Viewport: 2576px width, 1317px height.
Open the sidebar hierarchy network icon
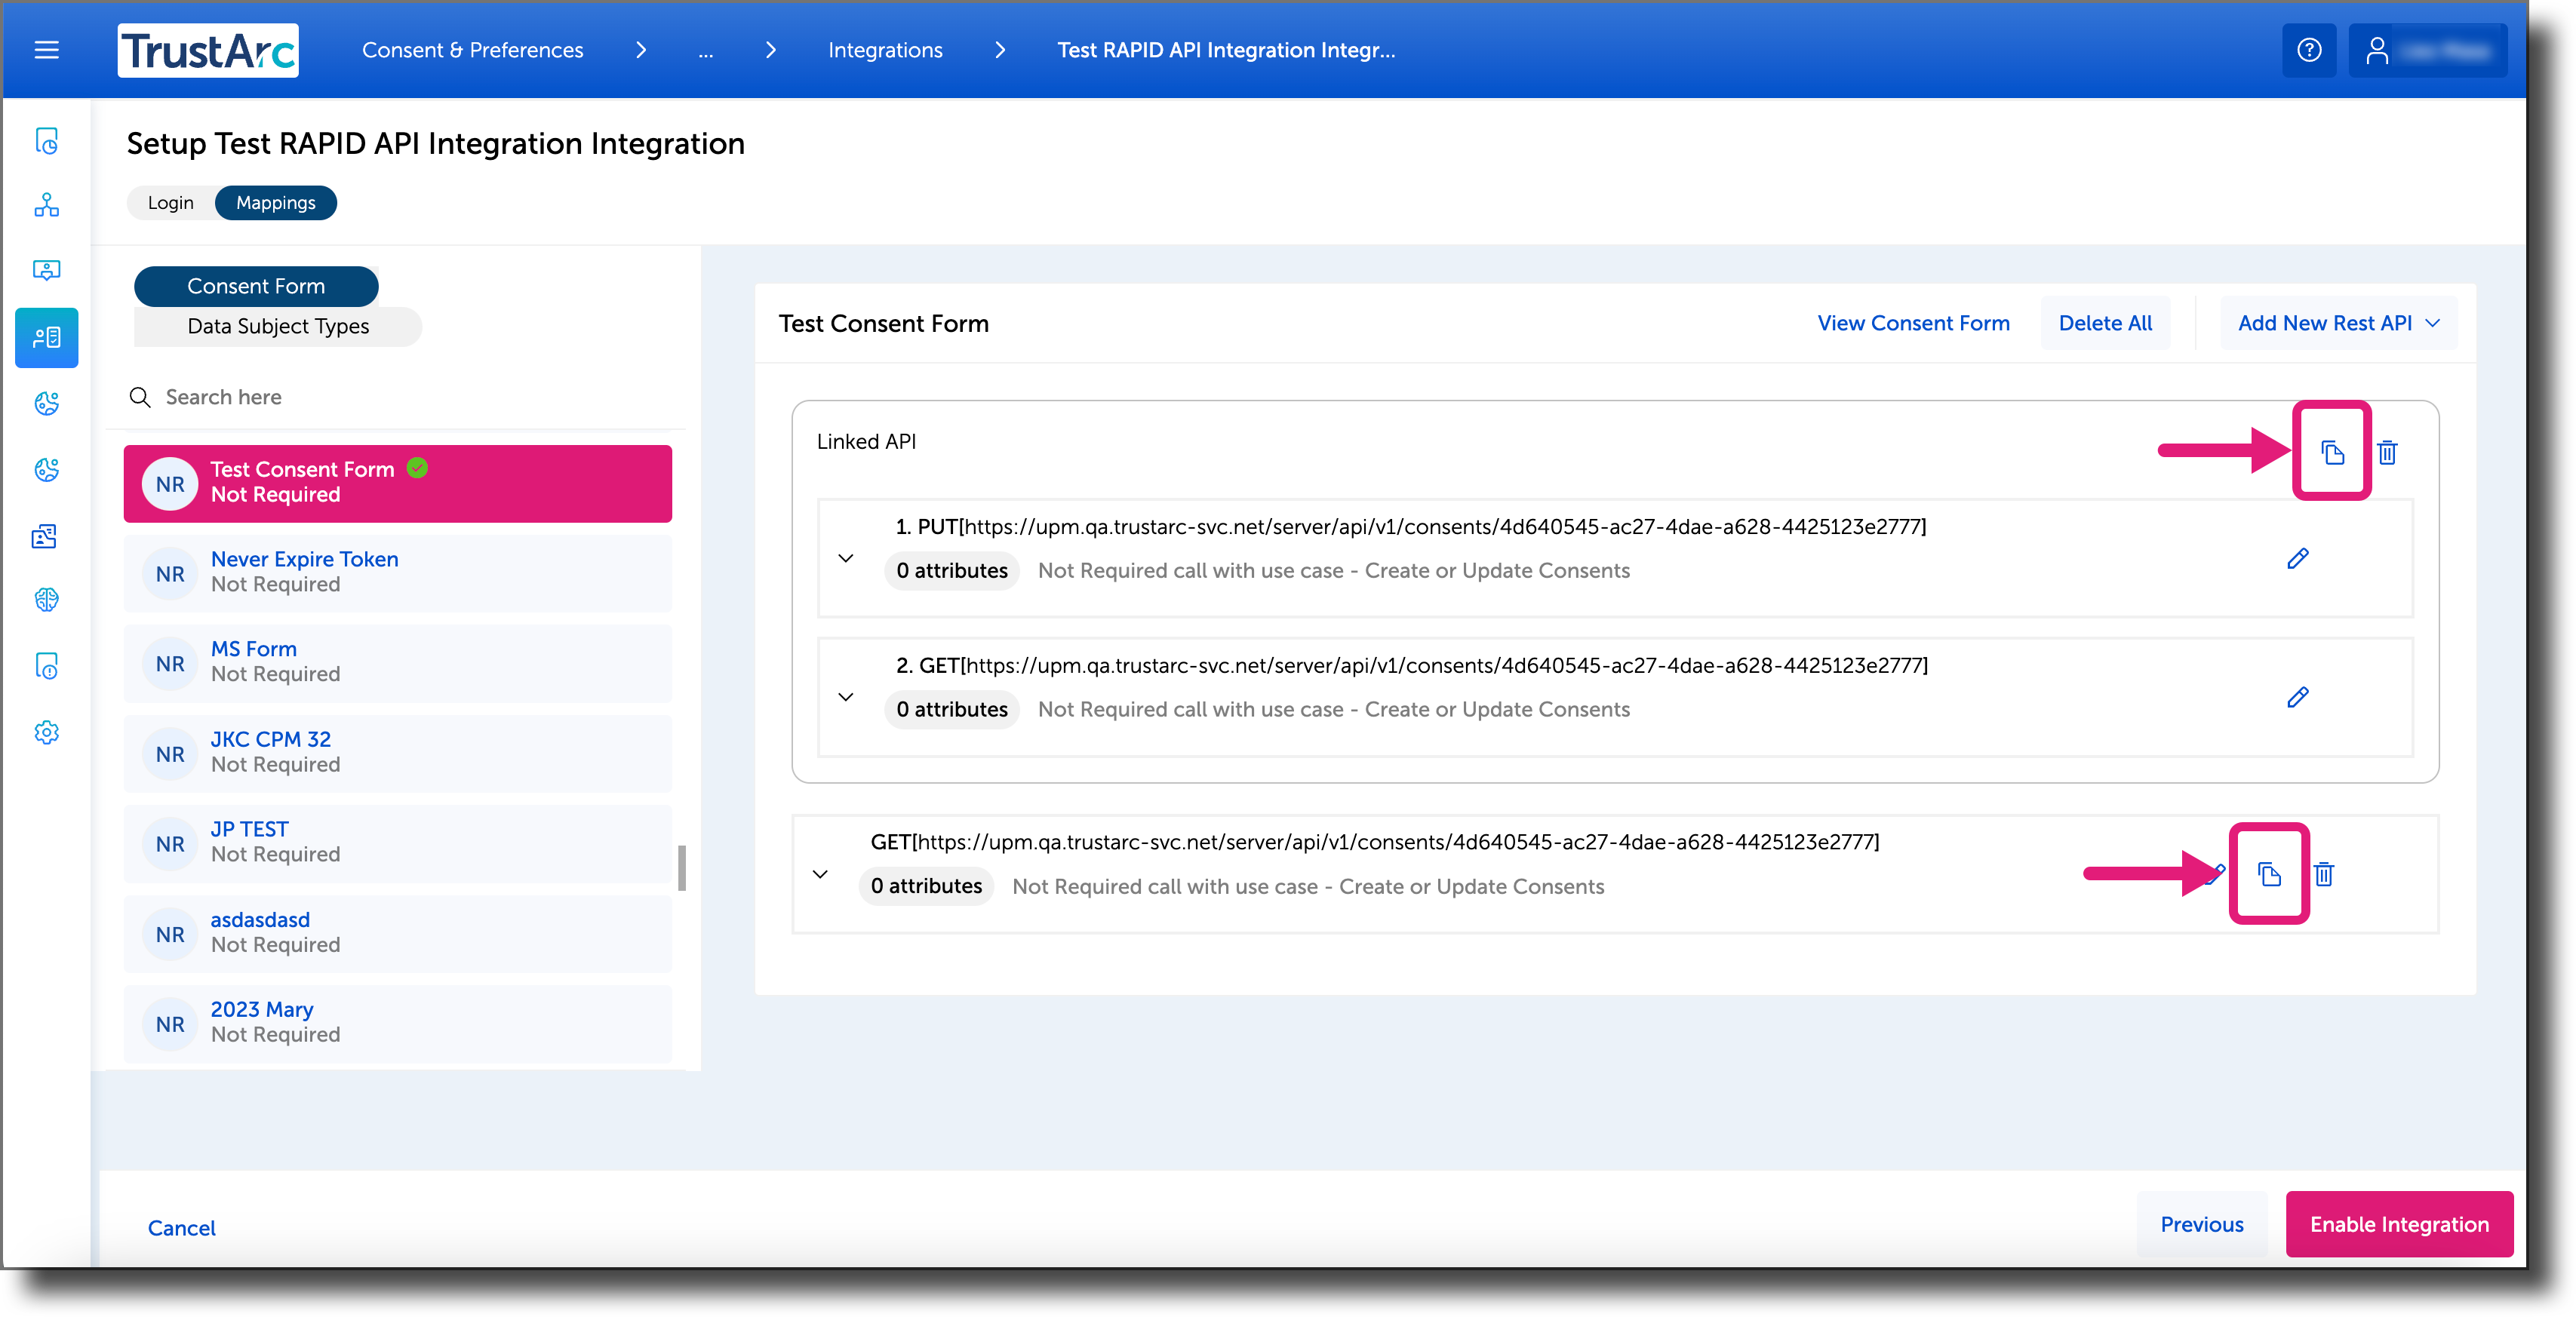(46, 205)
